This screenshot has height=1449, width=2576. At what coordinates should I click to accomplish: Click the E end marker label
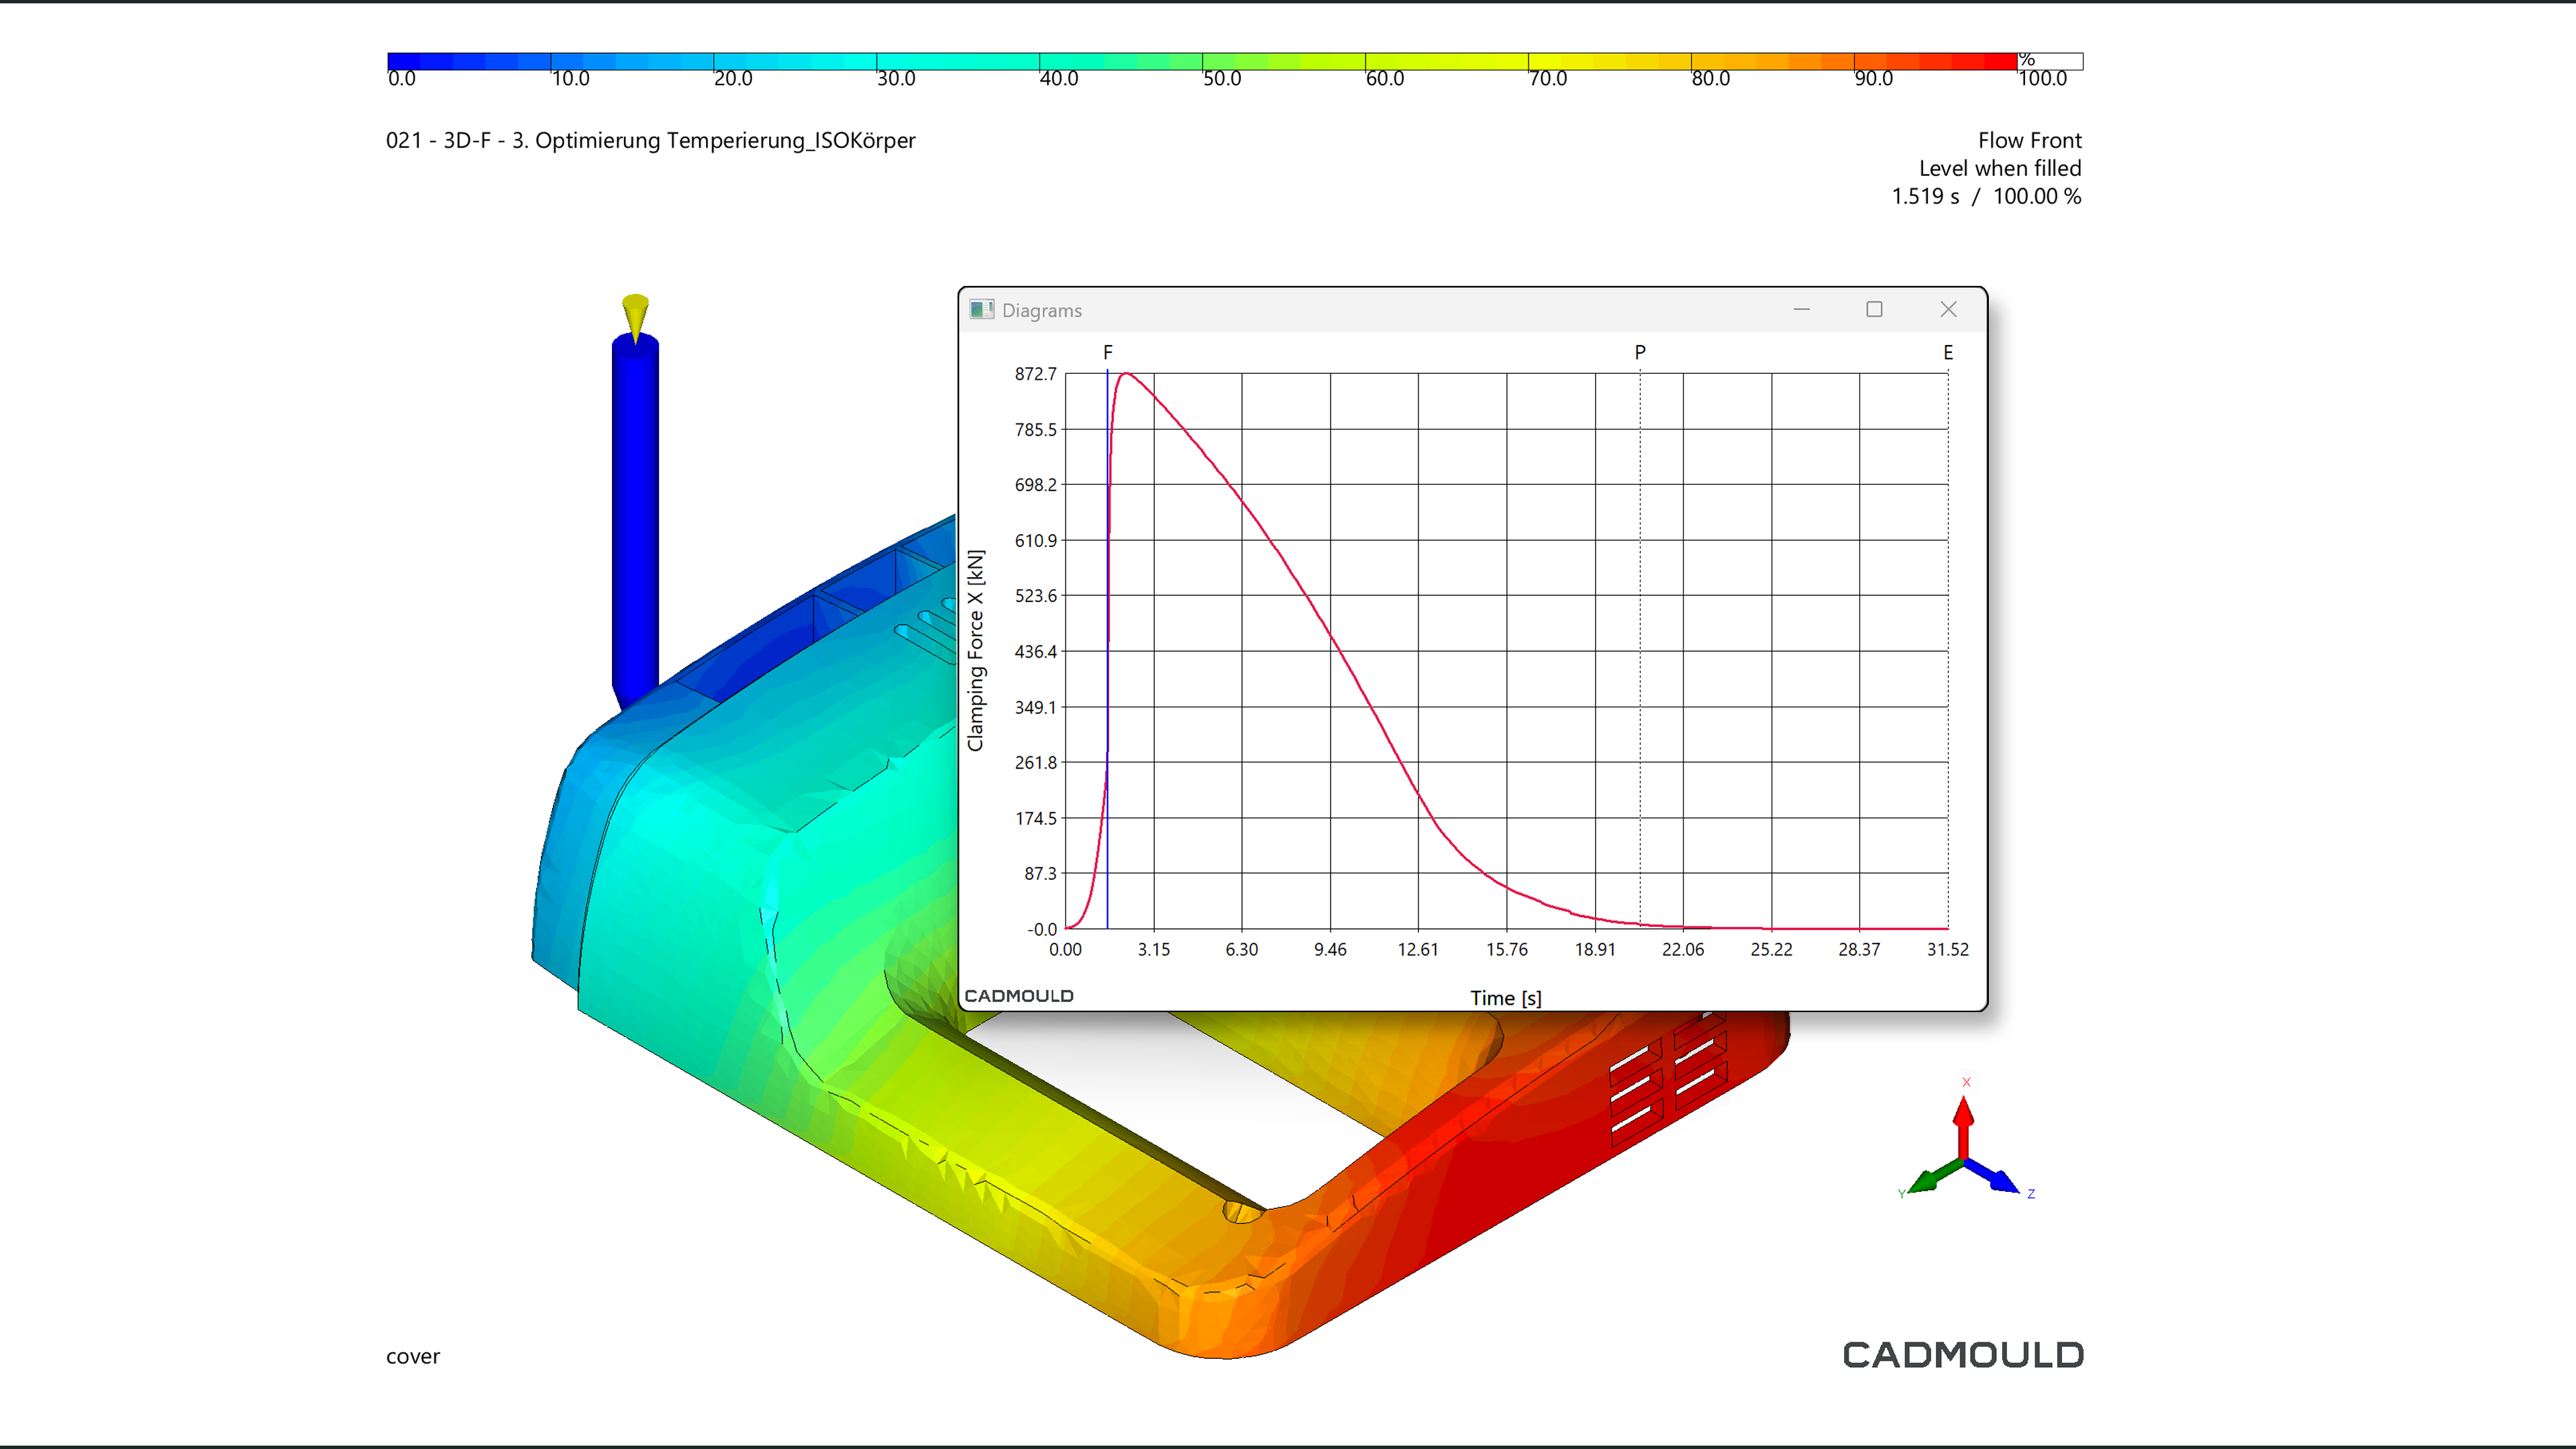tap(1948, 352)
